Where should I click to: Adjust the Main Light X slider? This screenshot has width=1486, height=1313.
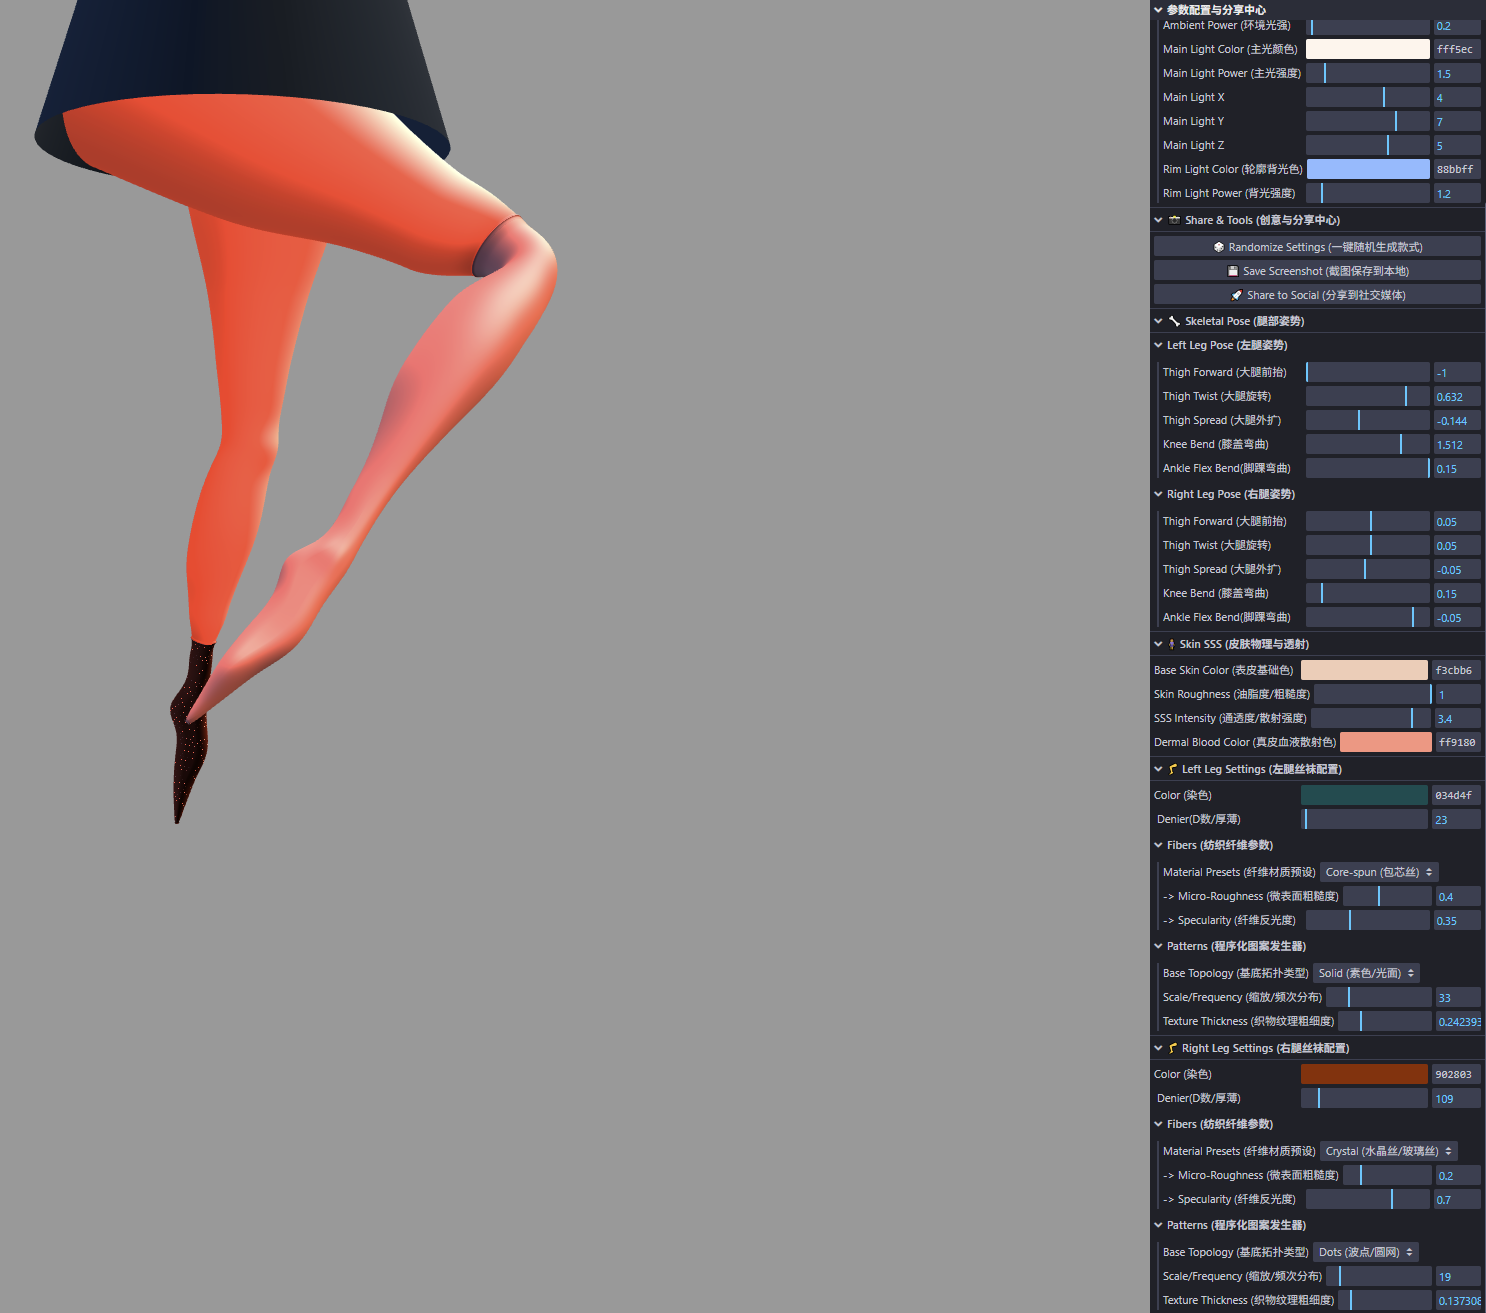pyautogui.click(x=1368, y=97)
